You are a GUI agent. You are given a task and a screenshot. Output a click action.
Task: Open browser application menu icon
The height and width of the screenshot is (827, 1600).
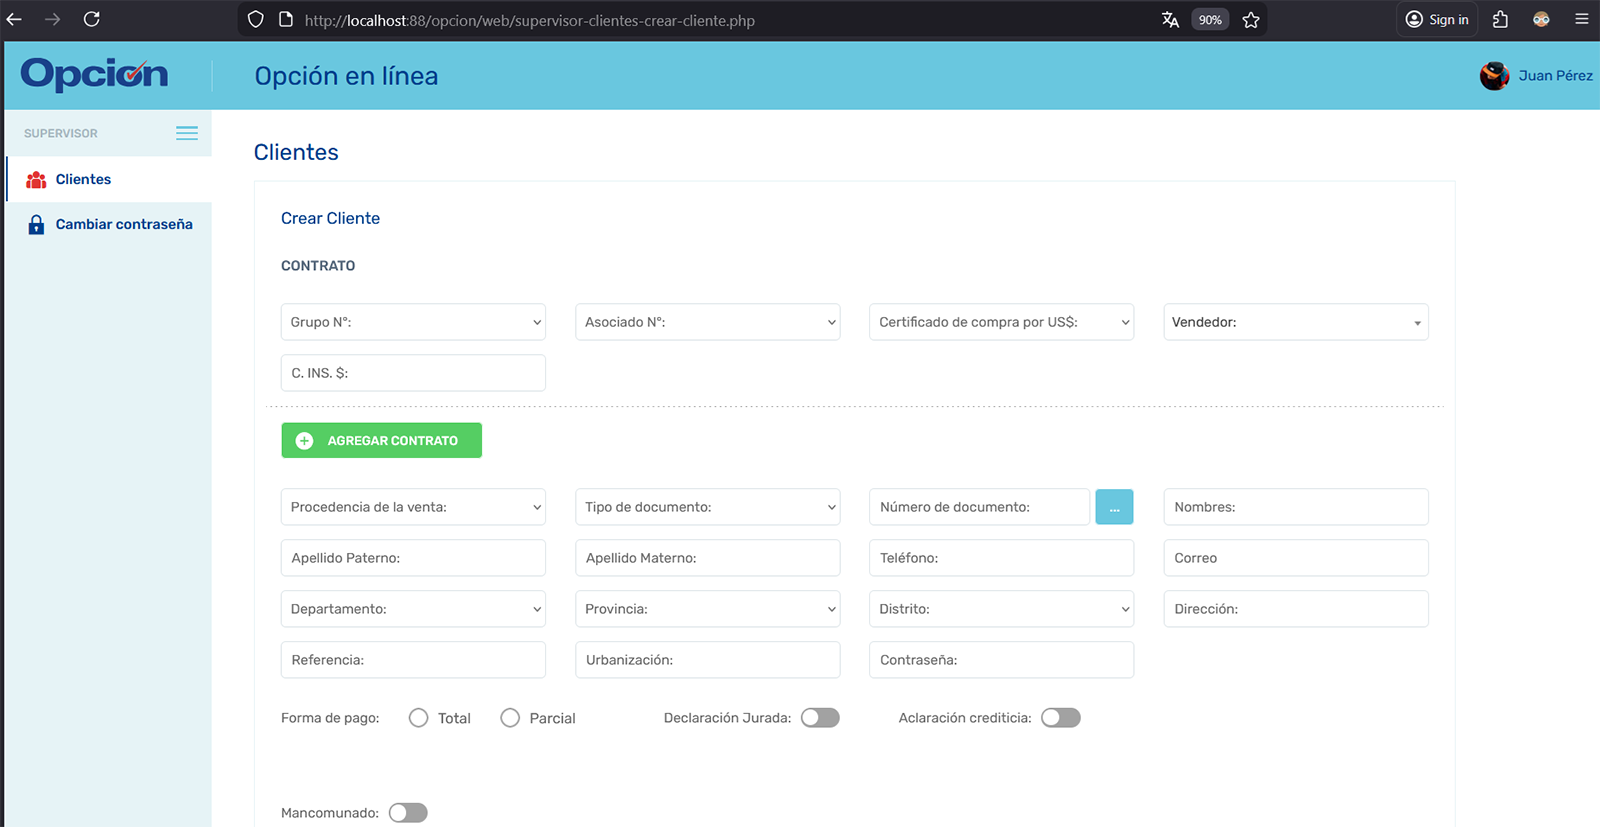point(1581,19)
